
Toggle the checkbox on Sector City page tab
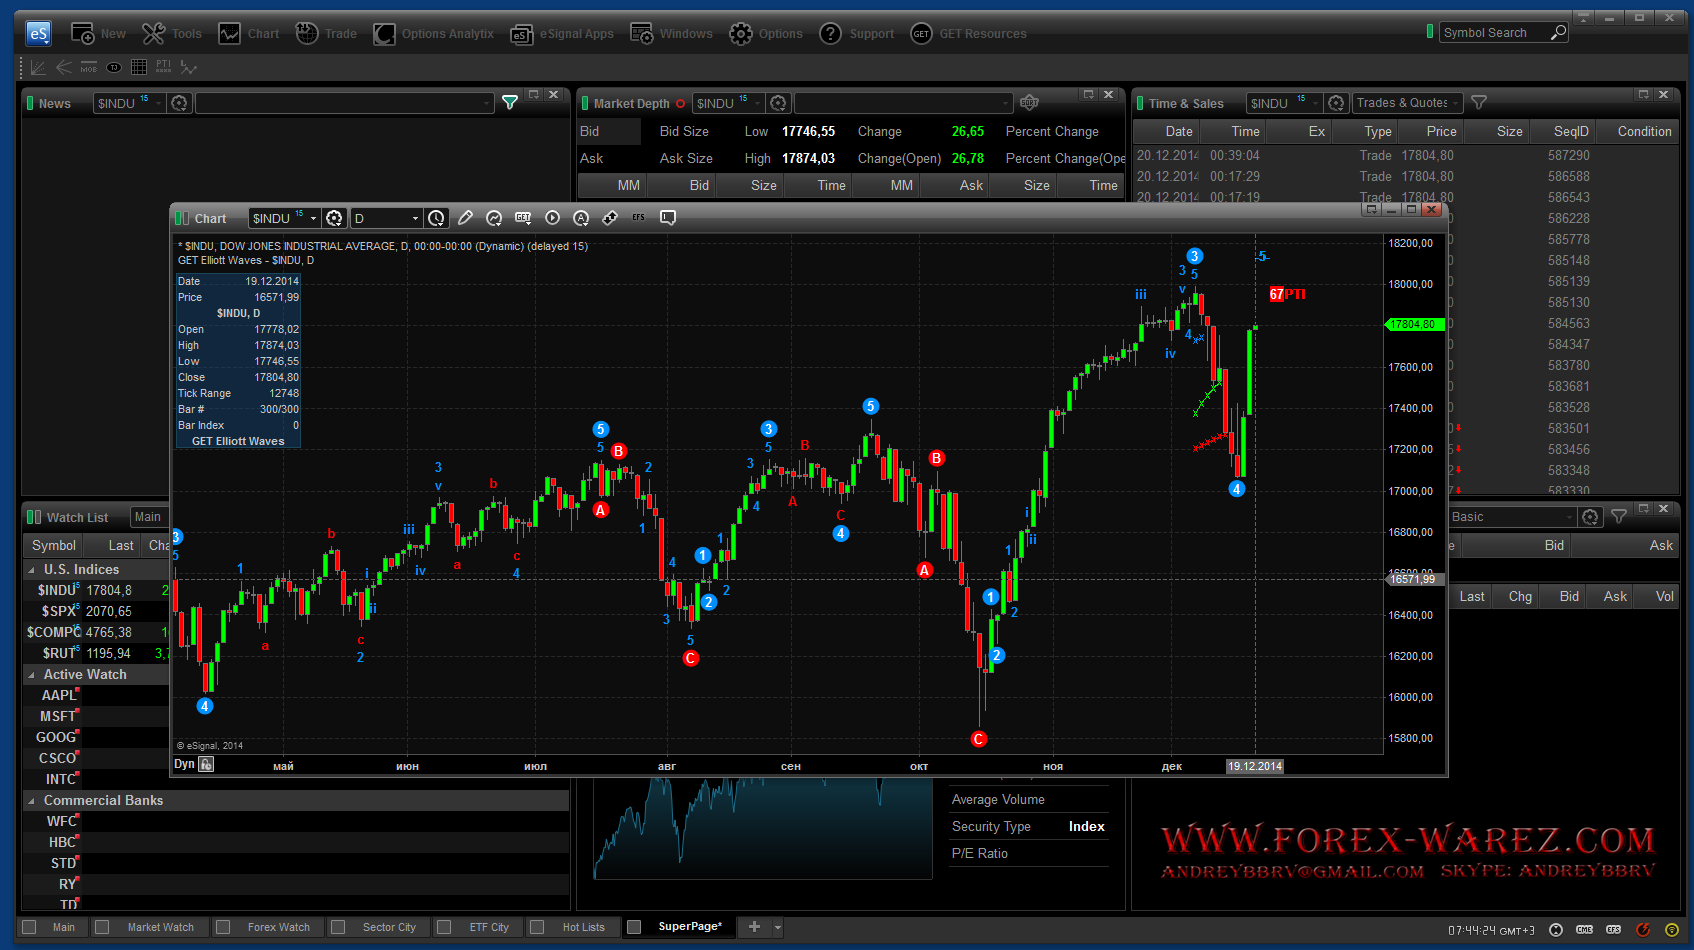(x=338, y=927)
